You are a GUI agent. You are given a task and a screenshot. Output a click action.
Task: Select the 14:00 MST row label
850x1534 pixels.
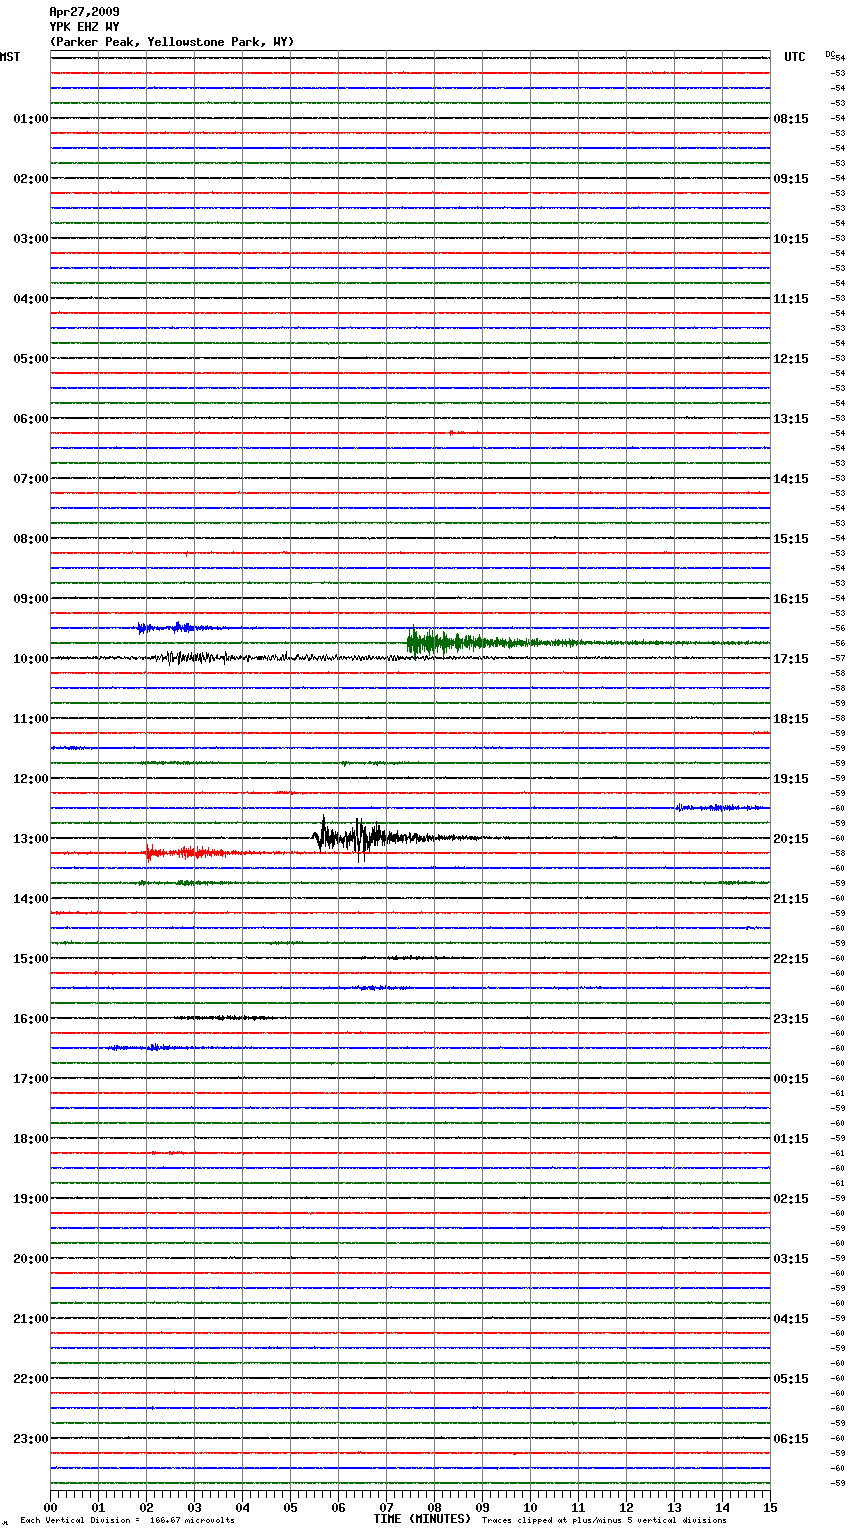pyautogui.click(x=31, y=899)
